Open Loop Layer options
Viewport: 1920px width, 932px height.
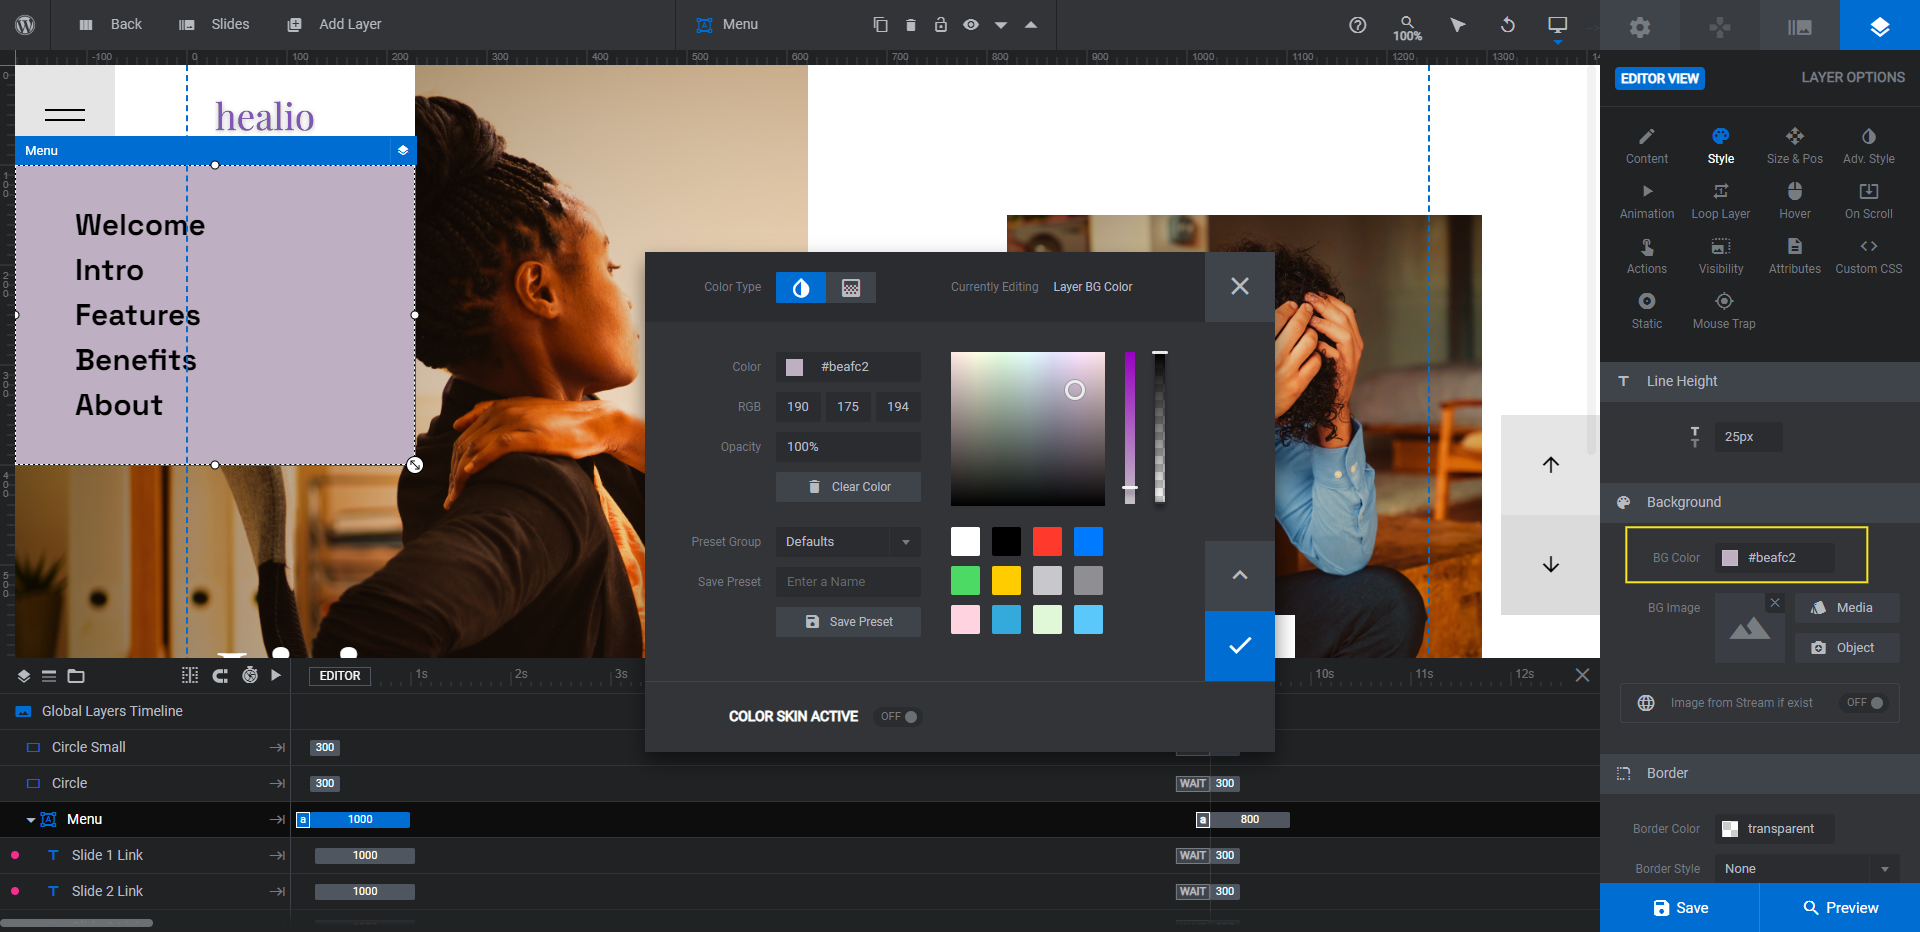click(1721, 201)
